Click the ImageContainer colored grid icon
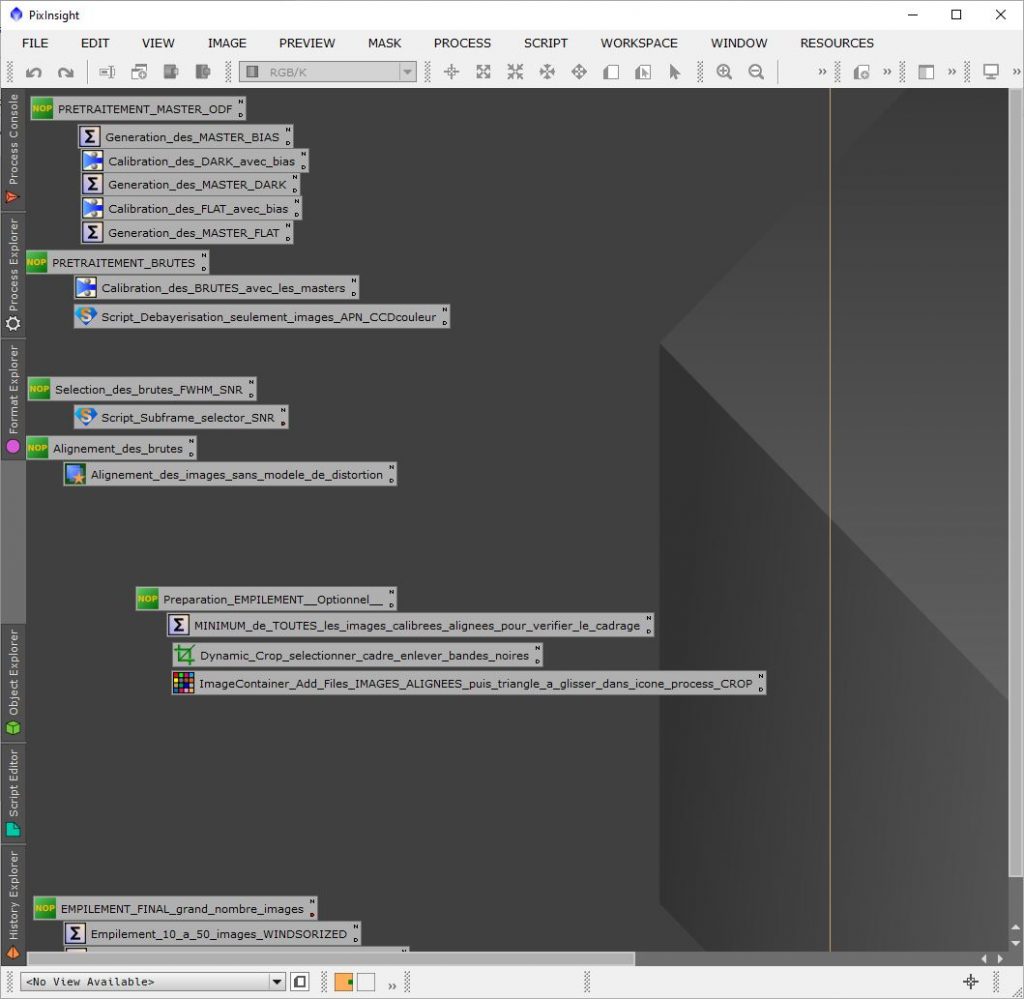Screen dimensions: 1024x999 coord(184,683)
